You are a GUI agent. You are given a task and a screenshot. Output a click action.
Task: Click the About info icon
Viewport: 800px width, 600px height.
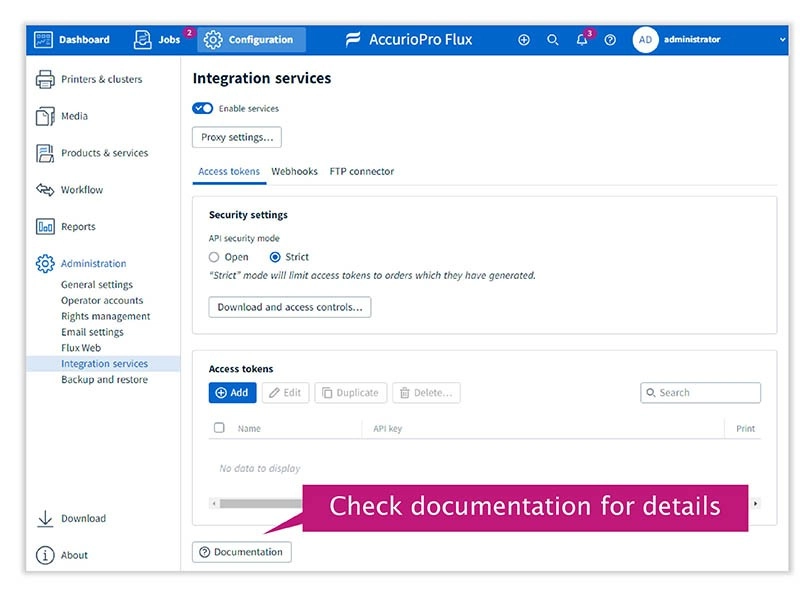45,555
